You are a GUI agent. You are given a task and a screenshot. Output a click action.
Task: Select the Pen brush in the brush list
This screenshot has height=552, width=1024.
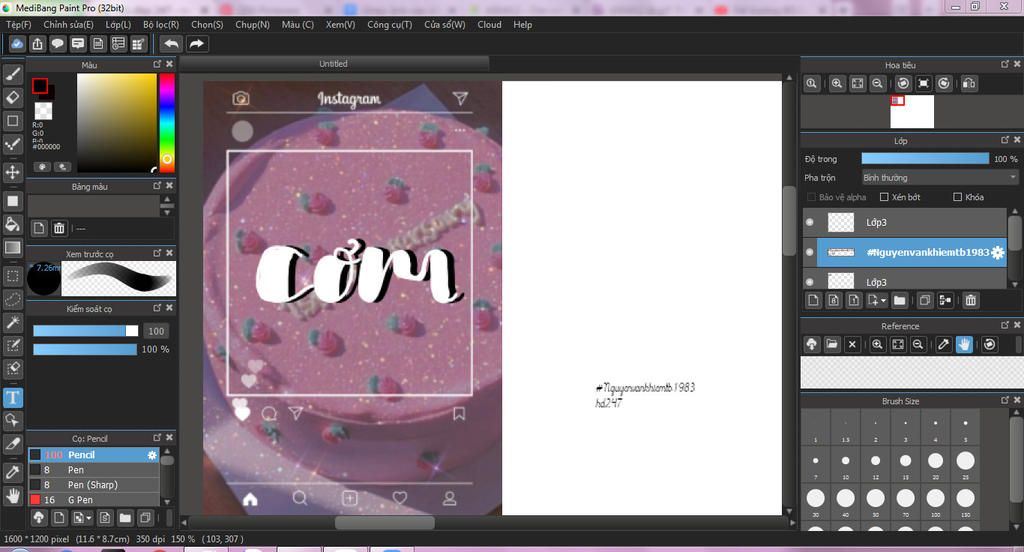click(x=94, y=470)
